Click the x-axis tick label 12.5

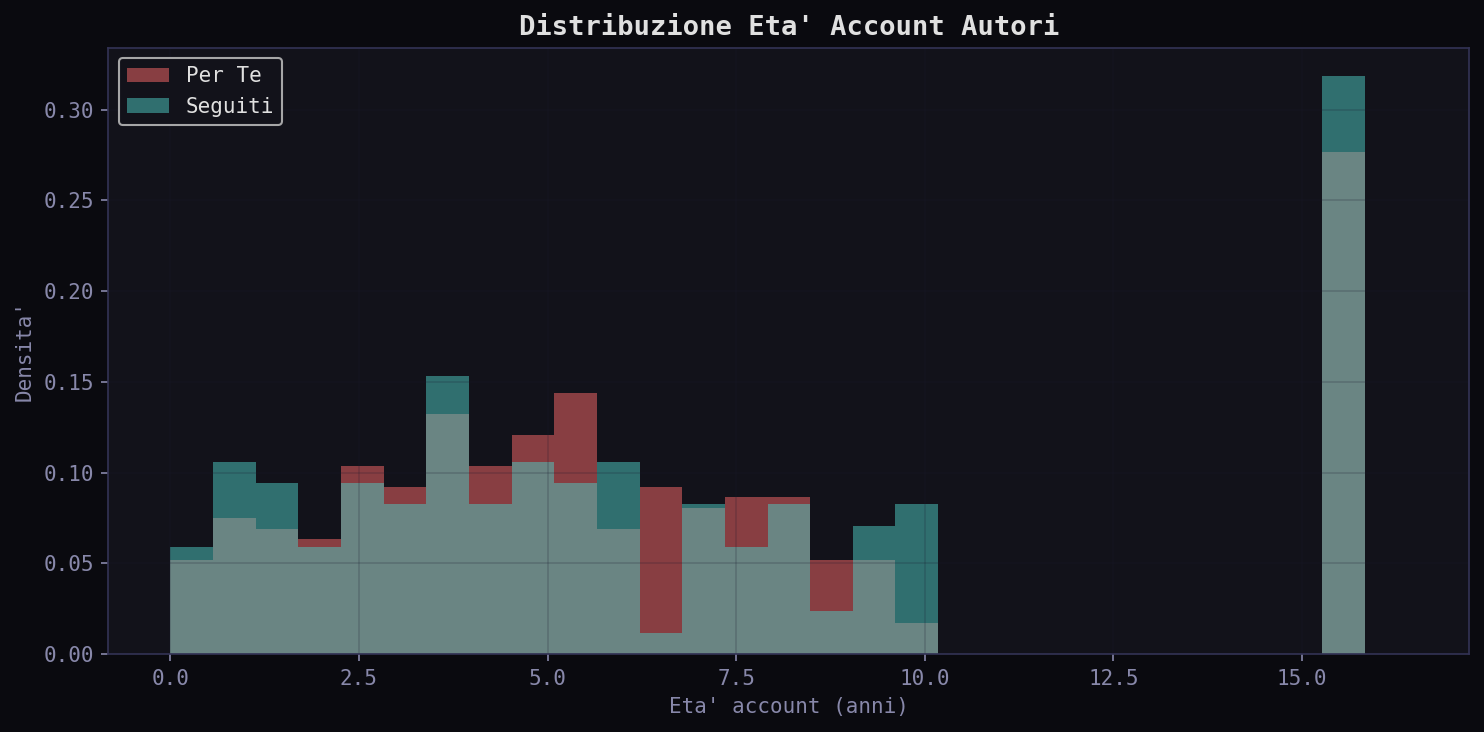(x=1113, y=678)
